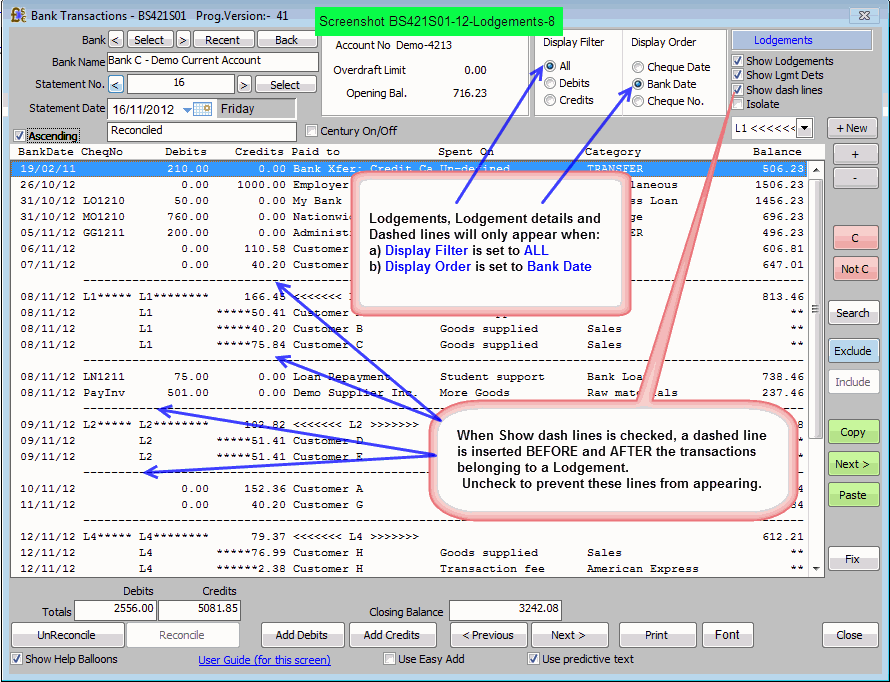
Task: Click the < Previous button
Action: click(488, 635)
